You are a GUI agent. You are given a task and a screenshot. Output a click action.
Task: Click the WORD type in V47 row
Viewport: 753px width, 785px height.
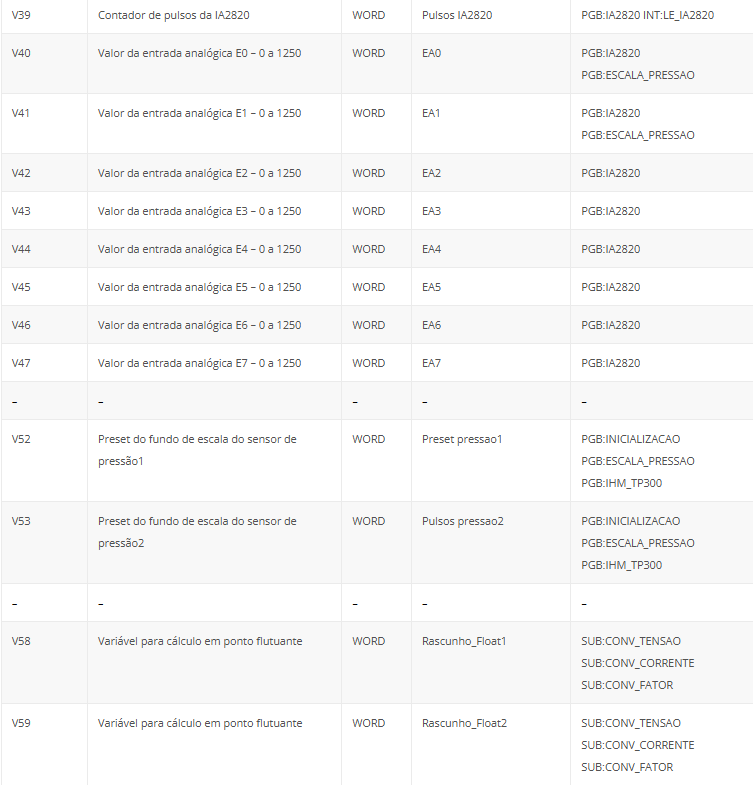coord(368,363)
